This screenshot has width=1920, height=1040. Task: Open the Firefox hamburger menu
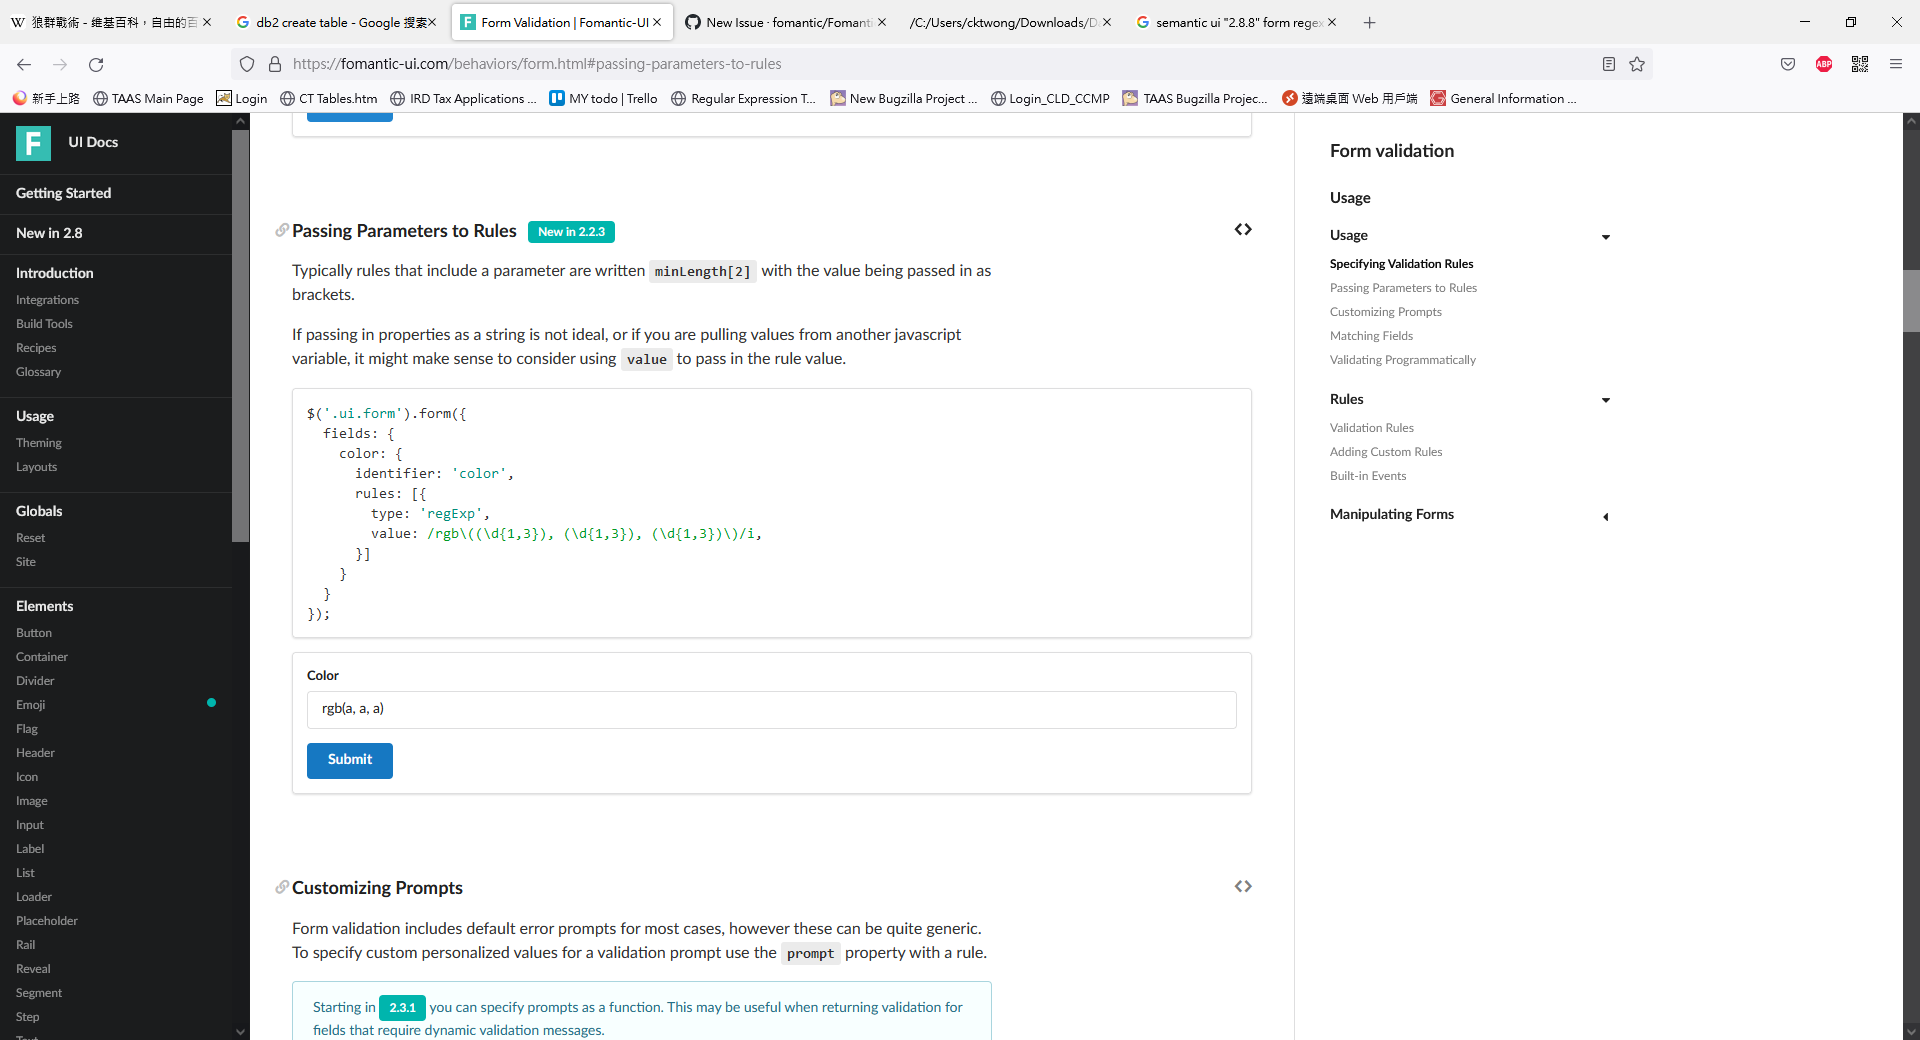[1896, 63]
